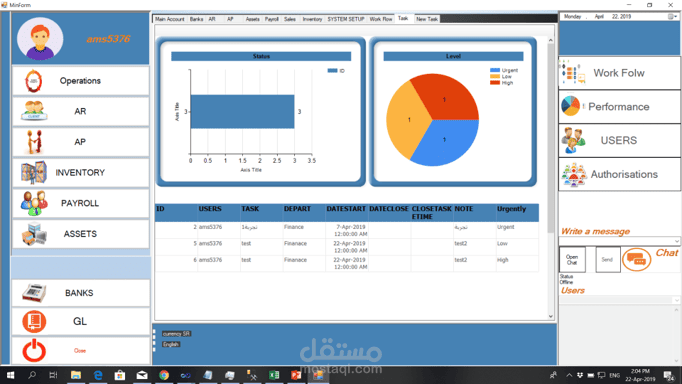Screen dimensions: 682x384
Task: Click the user avatar picture
Action: point(40,39)
